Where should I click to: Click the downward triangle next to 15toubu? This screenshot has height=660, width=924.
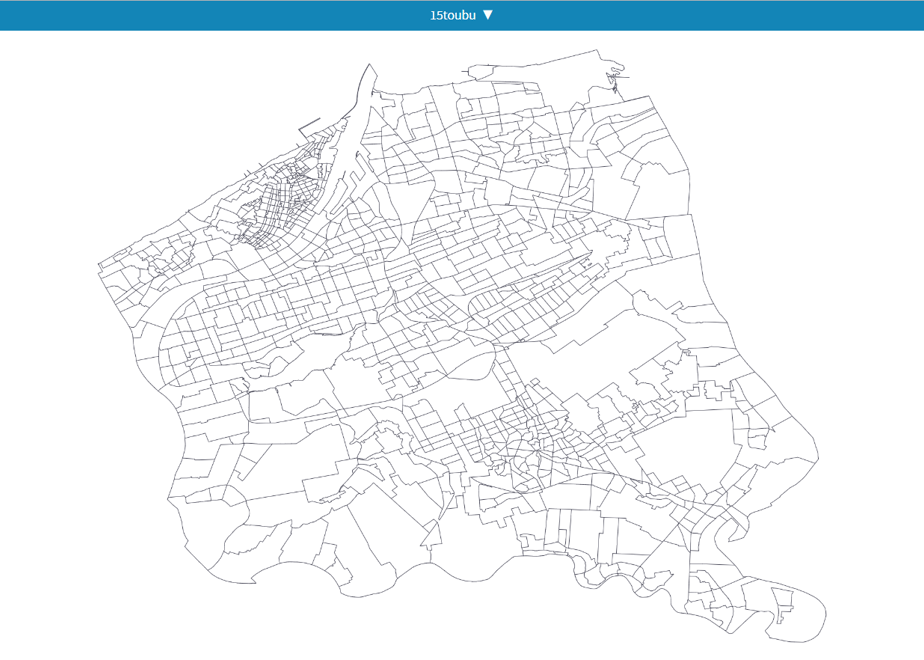(x=488, y=15)
